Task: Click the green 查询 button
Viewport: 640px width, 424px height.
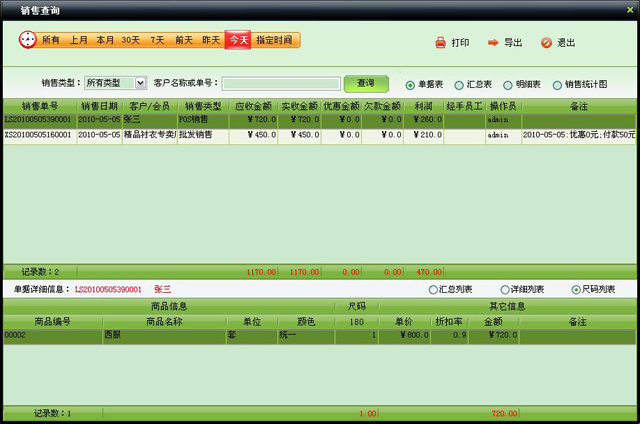Action: 365,83
